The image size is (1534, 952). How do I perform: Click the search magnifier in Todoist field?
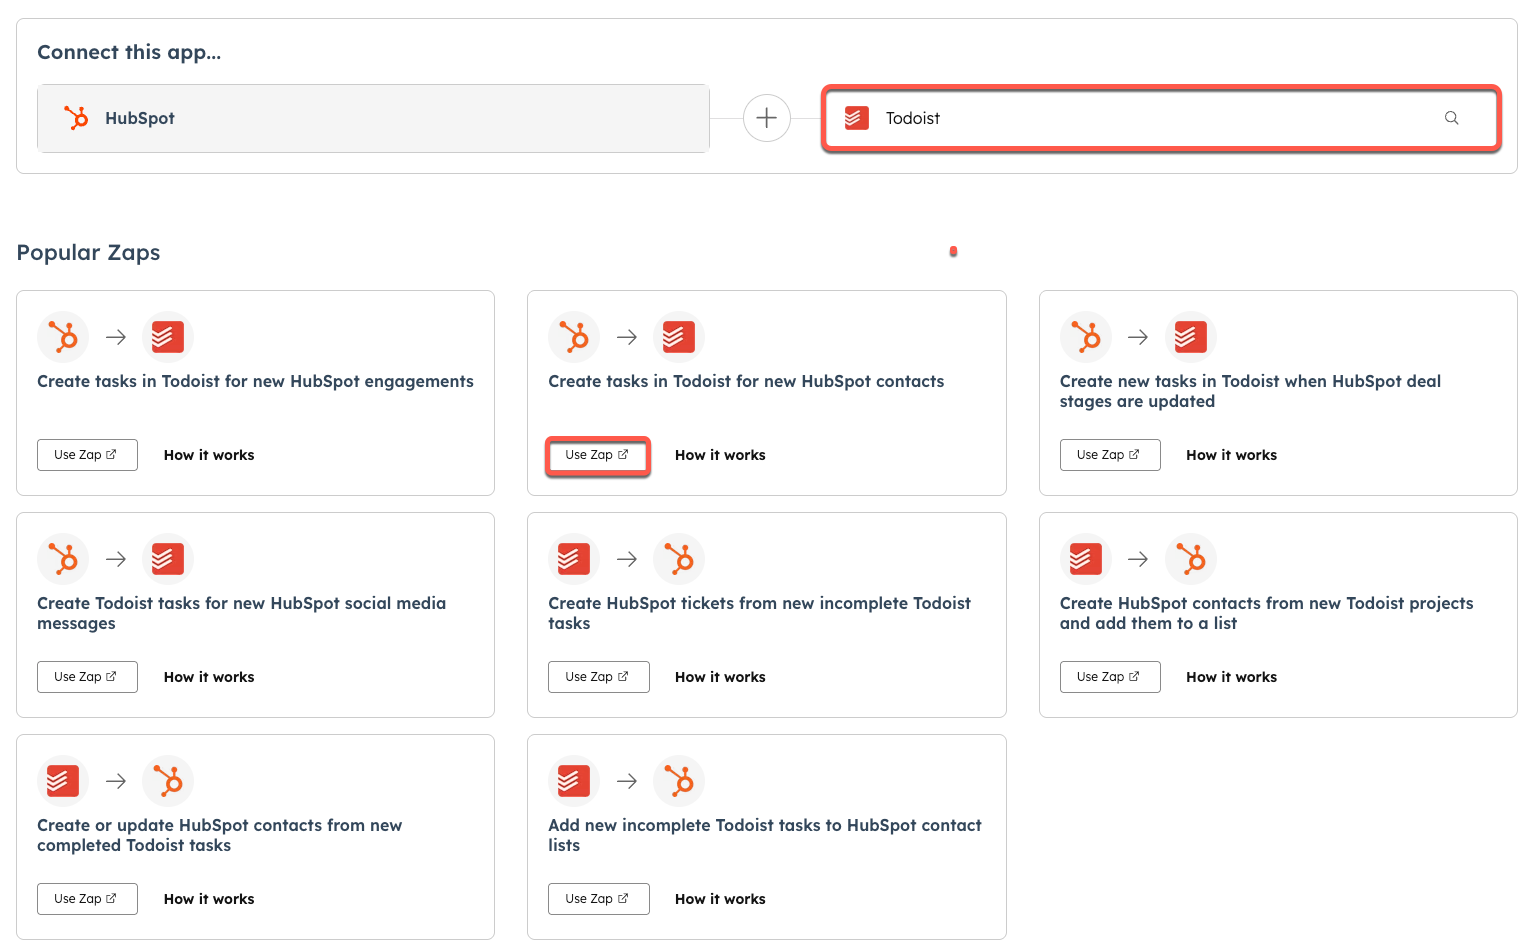tap(1451, 118)
